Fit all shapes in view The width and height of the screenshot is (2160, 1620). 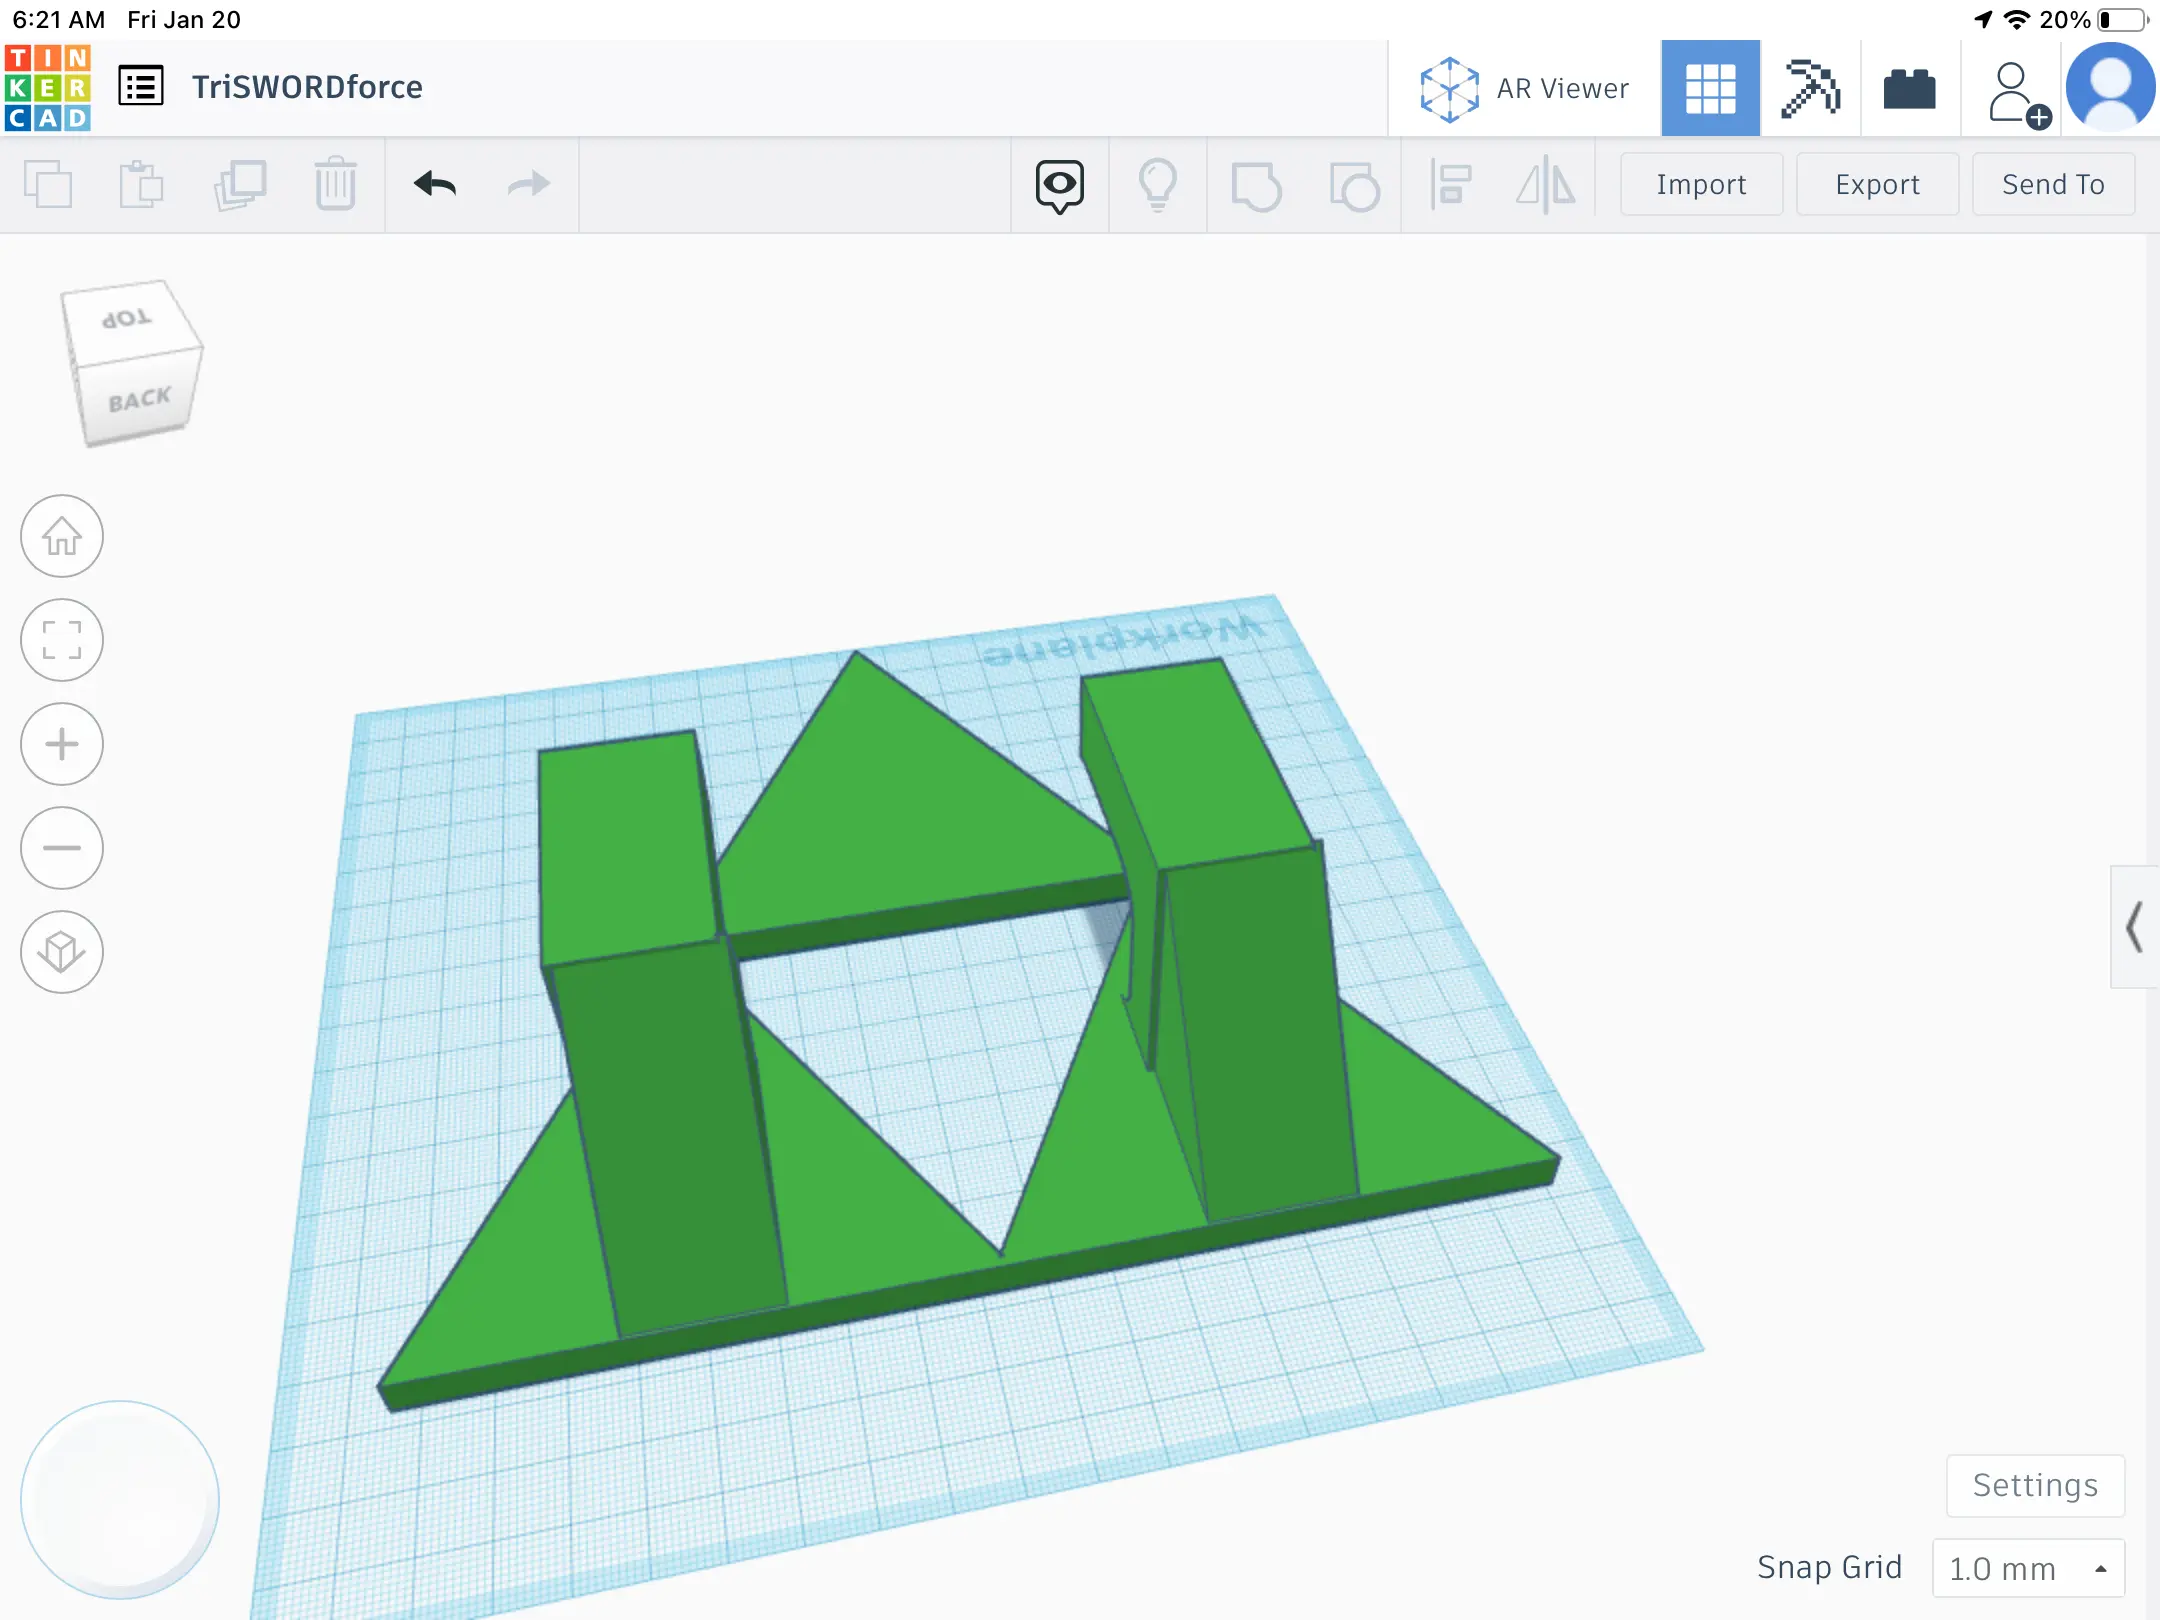pos(62,640)
